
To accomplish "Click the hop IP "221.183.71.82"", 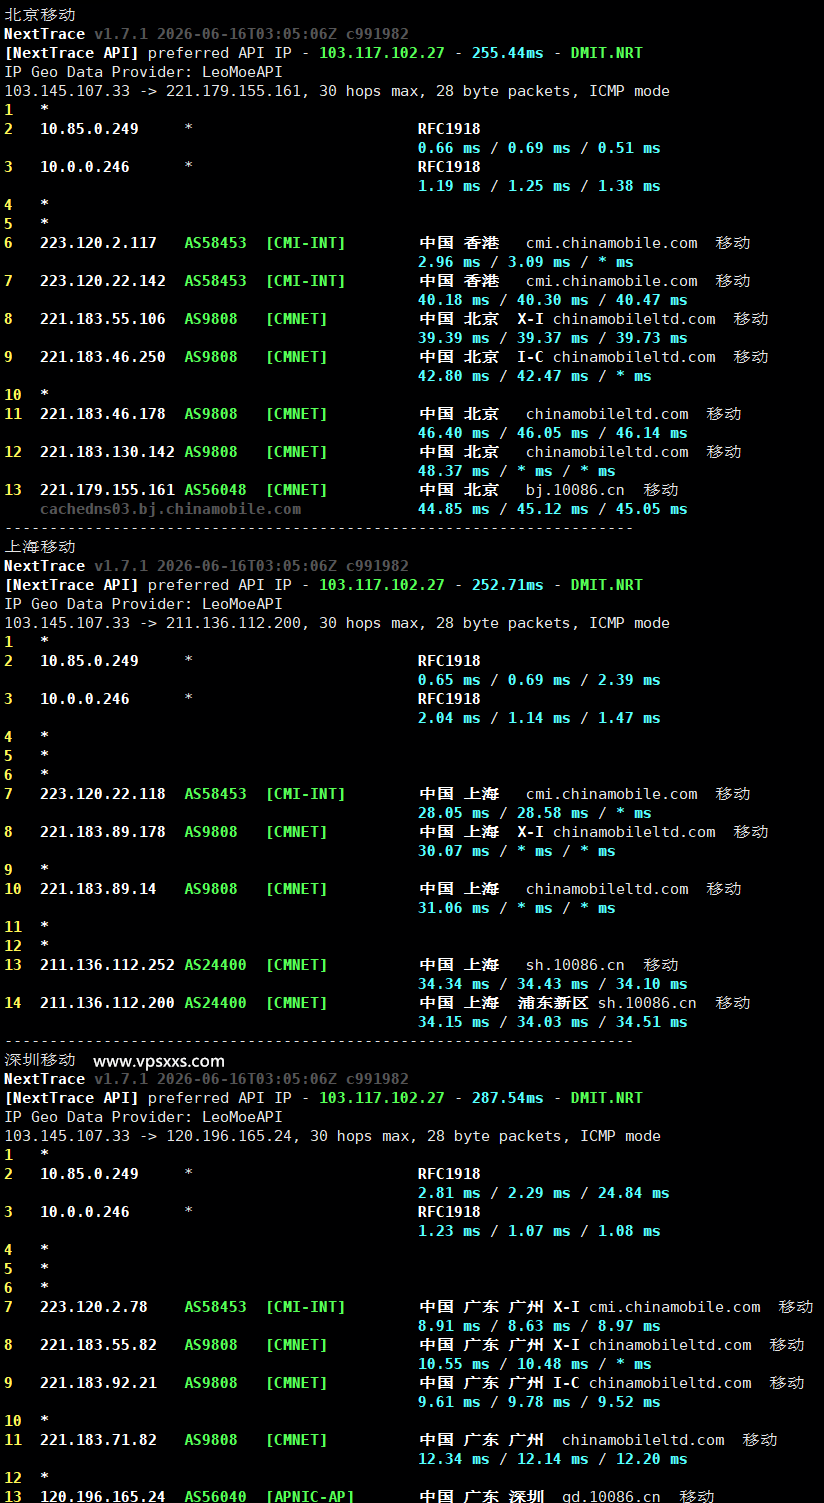I will click(x=98, y=1440).
